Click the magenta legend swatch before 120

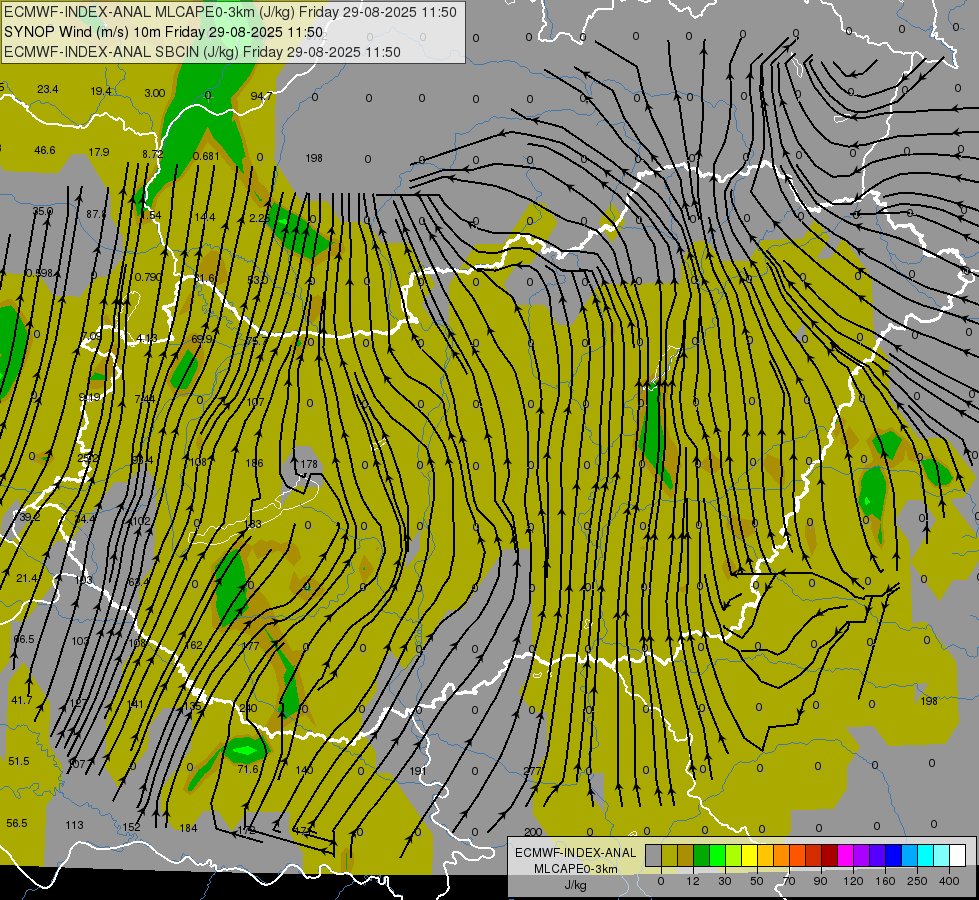click(845, 856)
